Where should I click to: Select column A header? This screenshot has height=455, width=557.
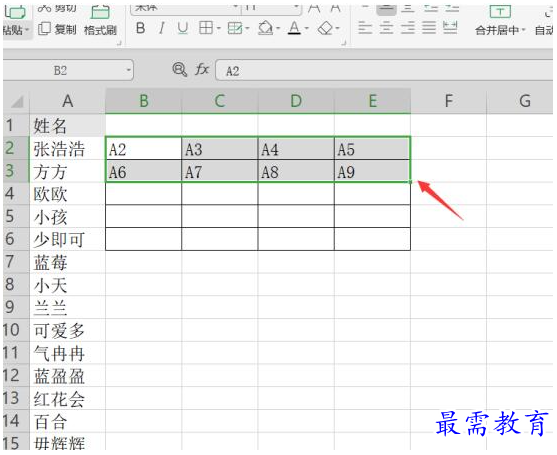pyautogui.click(x=67, y=101)
